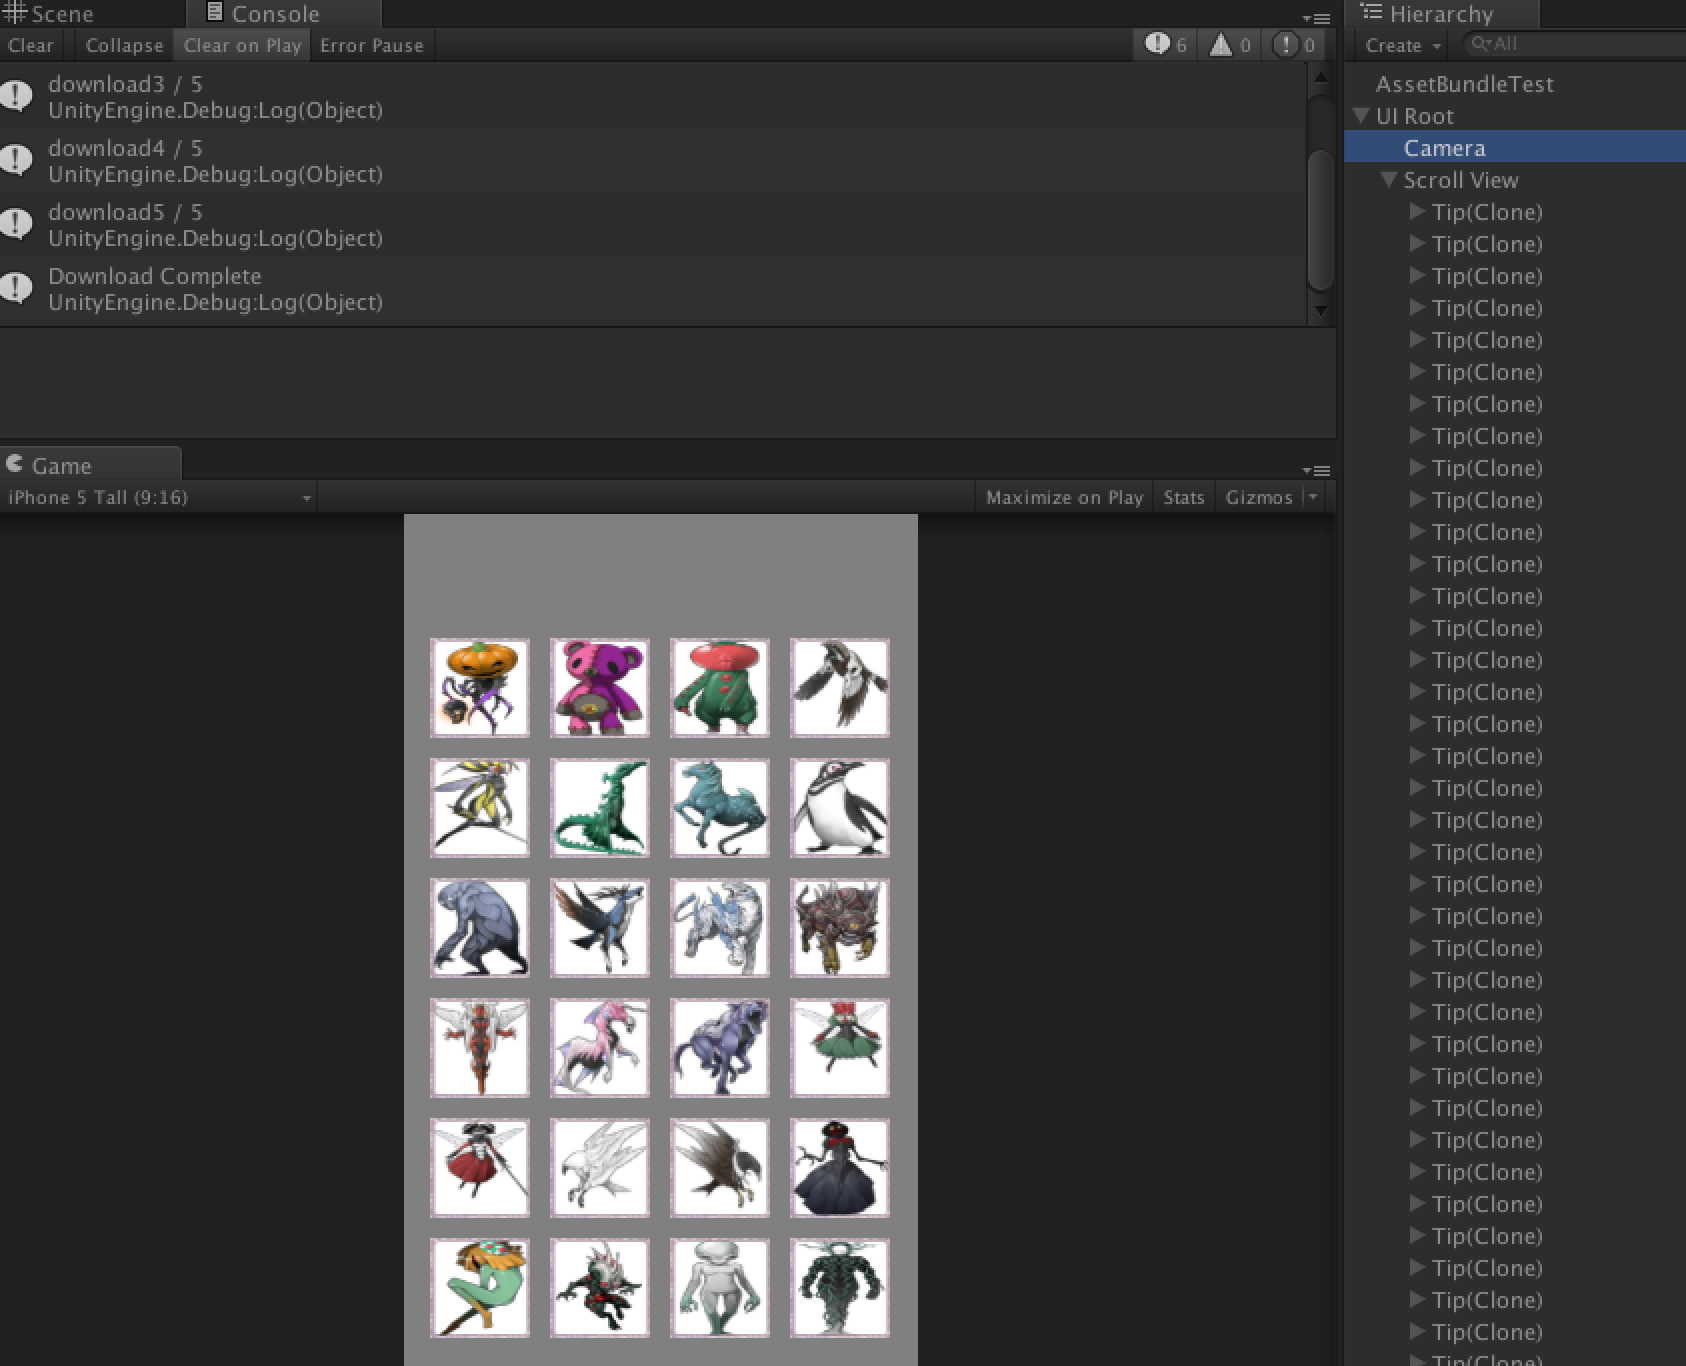Expand the first Tip(Clone) node
Image resolution: width=1686 pixels, height=1366 pixels.
click(x=1417, y=211)
